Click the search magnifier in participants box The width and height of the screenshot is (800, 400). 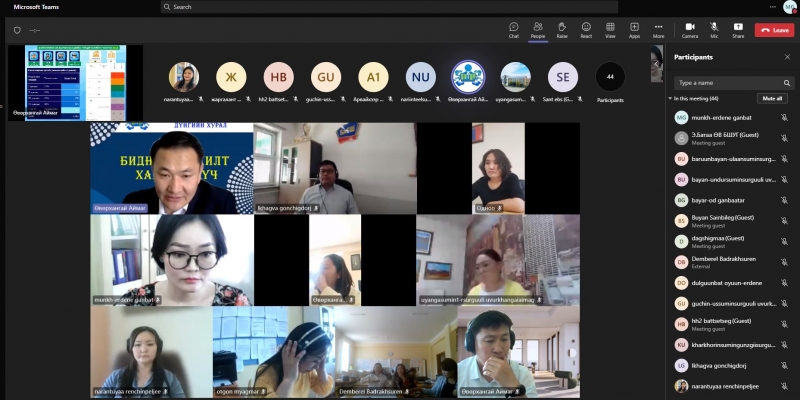(x=787, y=83)
